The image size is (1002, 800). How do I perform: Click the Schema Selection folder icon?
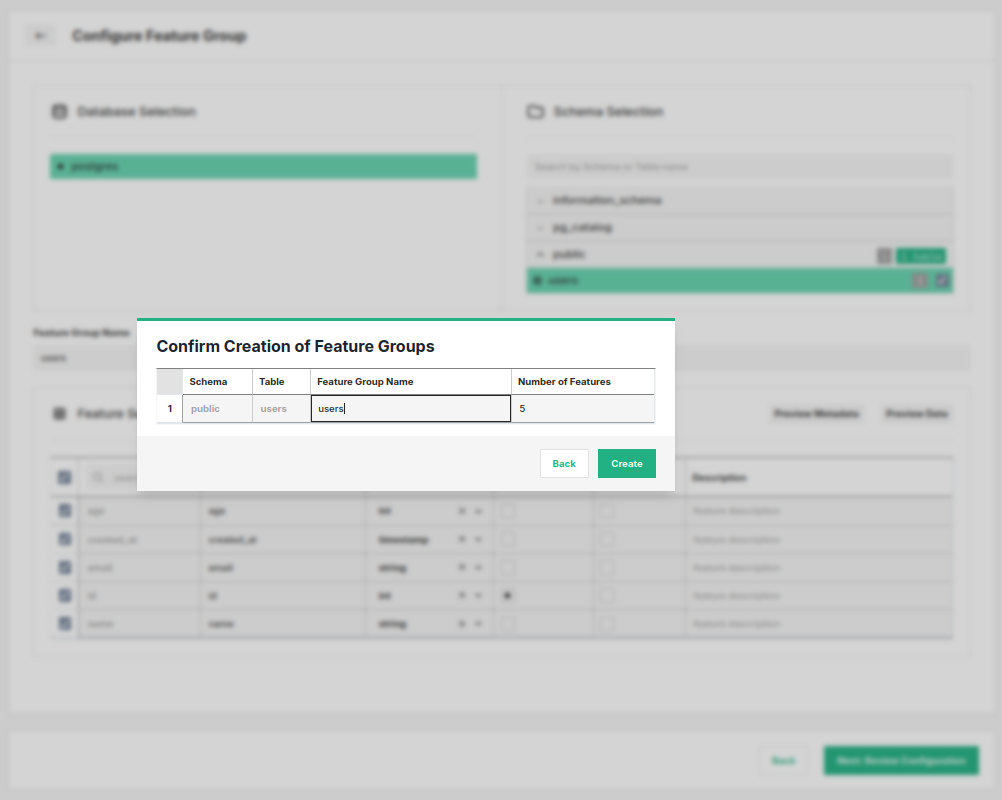point(535,112)
